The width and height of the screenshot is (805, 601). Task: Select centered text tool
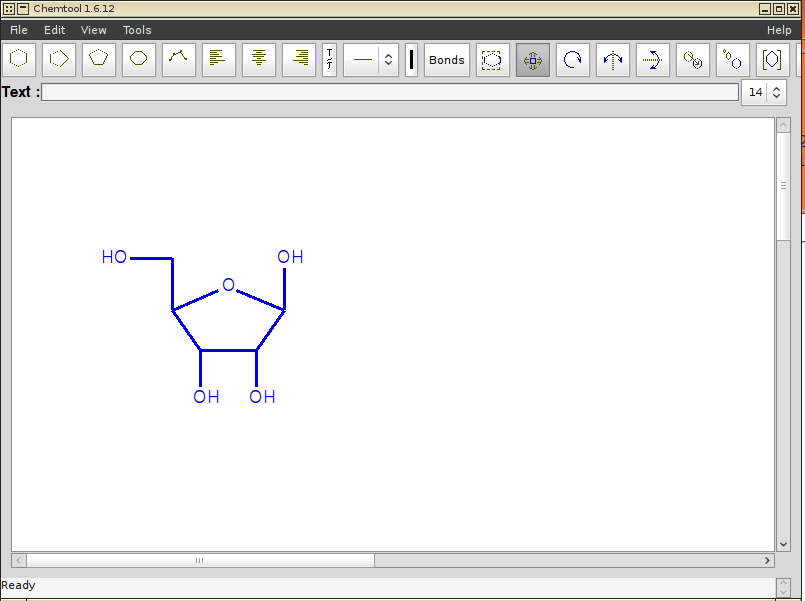[259, 60]
